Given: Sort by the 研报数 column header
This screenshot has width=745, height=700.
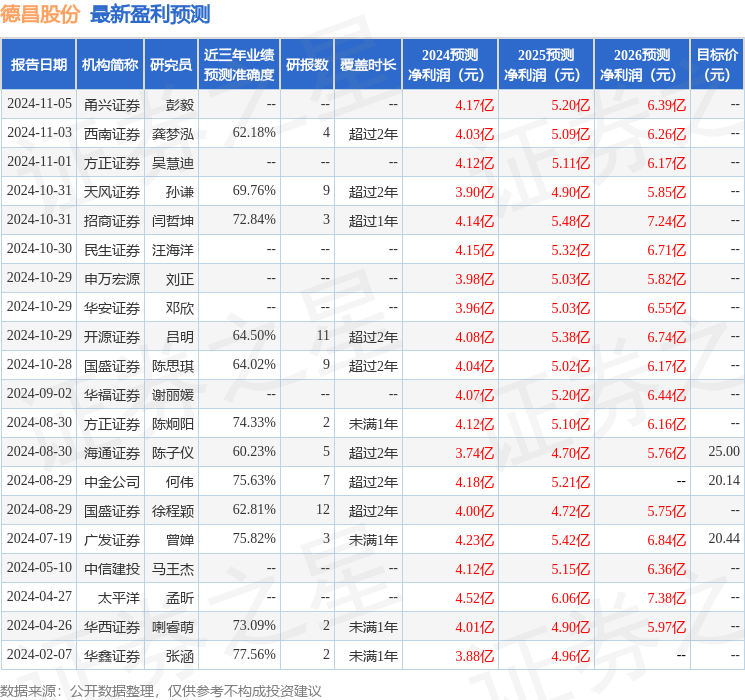Looking at the screenshot, I should pyautogui.click(x=307, y=65).
